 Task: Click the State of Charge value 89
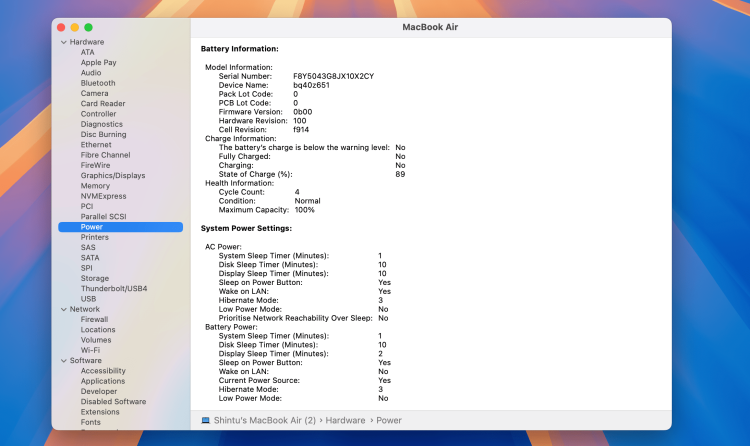click(400, 175)
